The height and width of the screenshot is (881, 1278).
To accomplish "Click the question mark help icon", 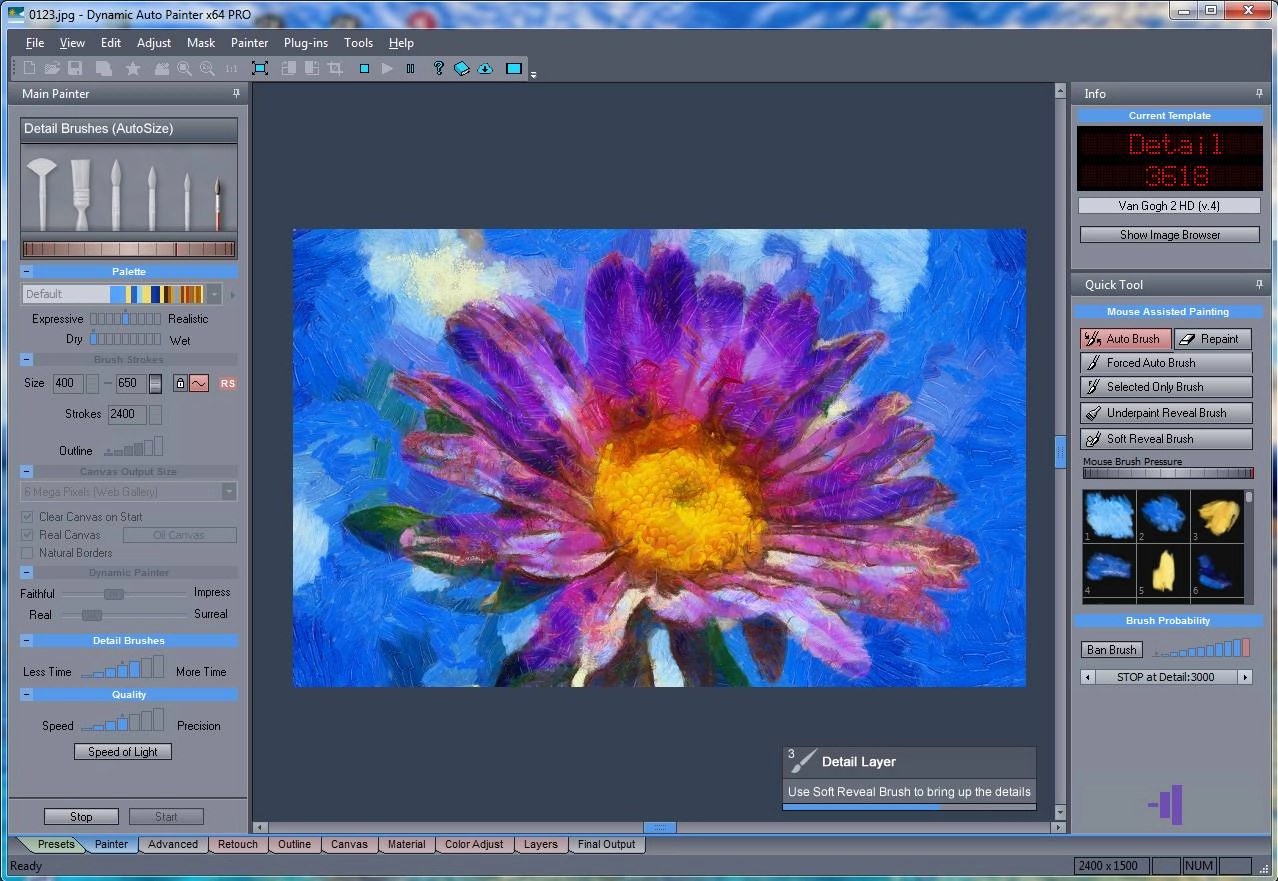I will (438, 68).
